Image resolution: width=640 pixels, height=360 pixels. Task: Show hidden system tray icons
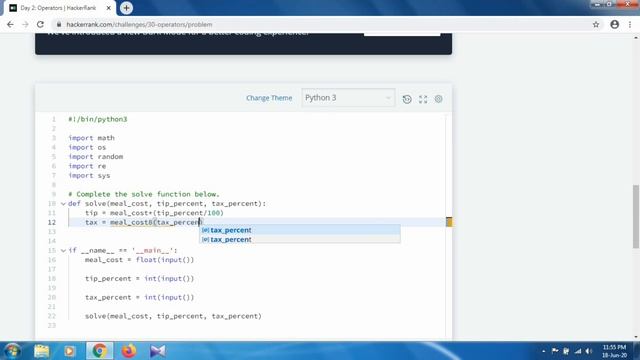coord(543,351)
